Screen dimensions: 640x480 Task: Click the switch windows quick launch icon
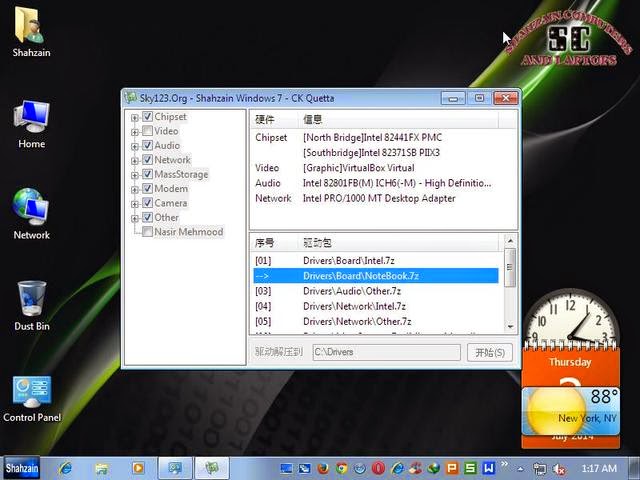(x=304, y=468)
